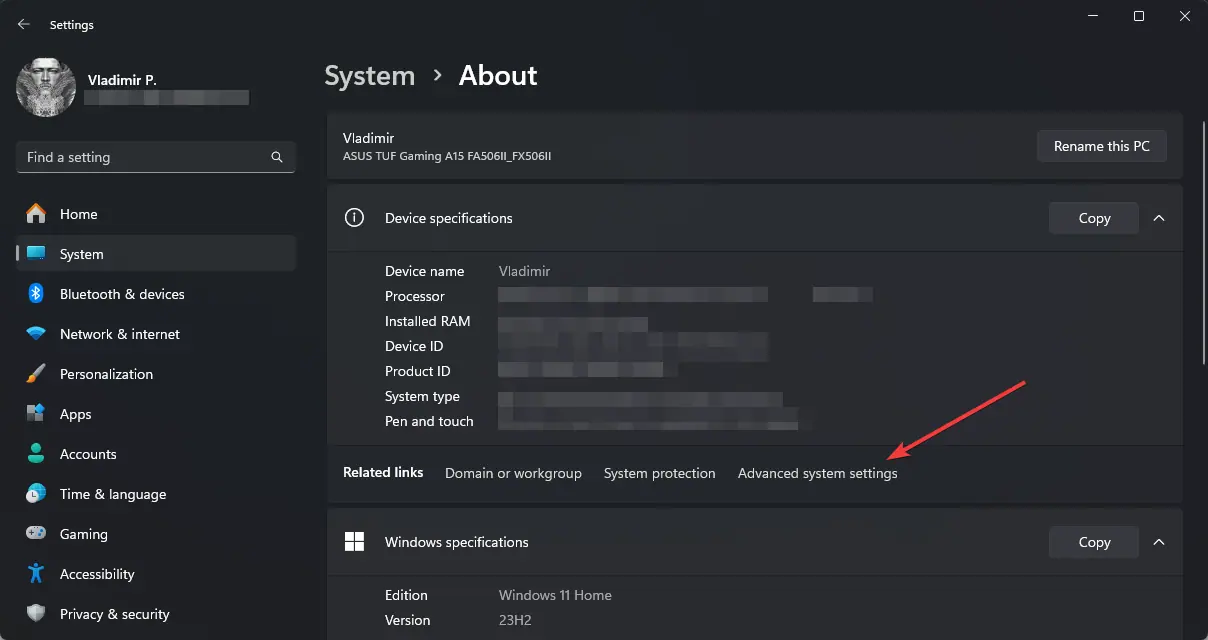Open Bluetooth & devices settings
The width and height of the screenshot is (1208, 640).
tap(156, 294)
